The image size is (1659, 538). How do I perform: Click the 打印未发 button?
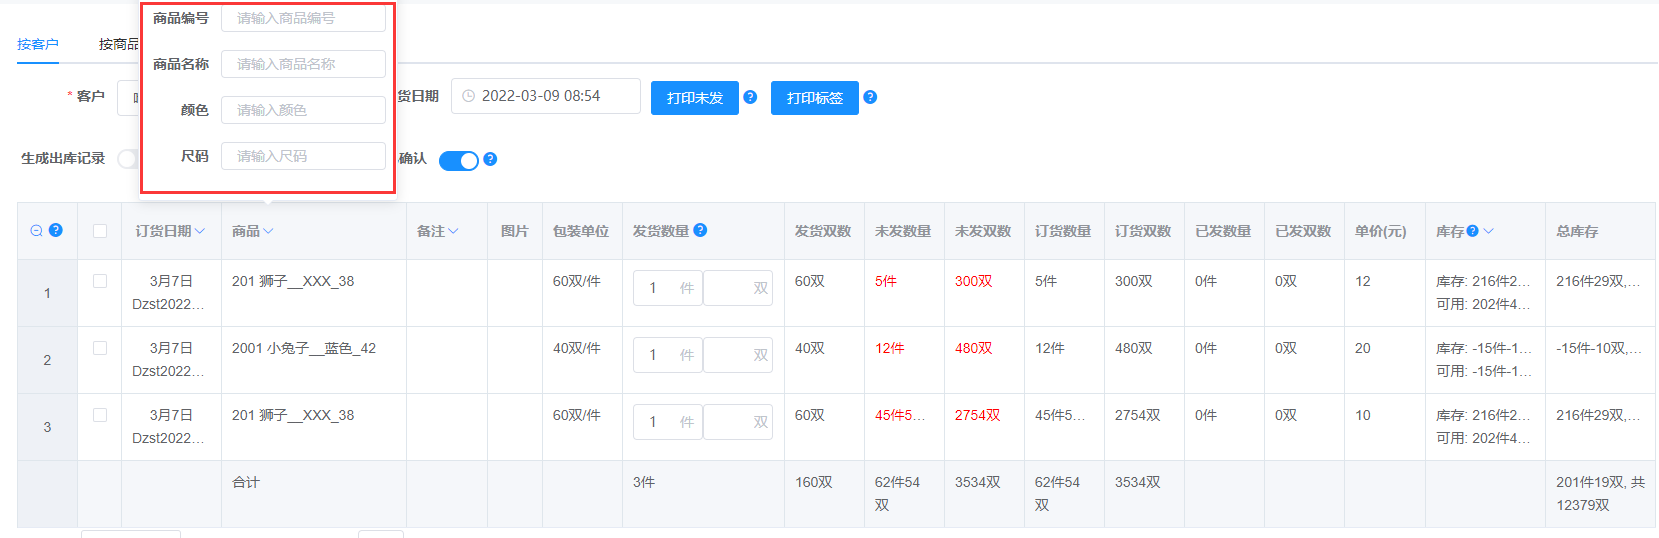694,98
